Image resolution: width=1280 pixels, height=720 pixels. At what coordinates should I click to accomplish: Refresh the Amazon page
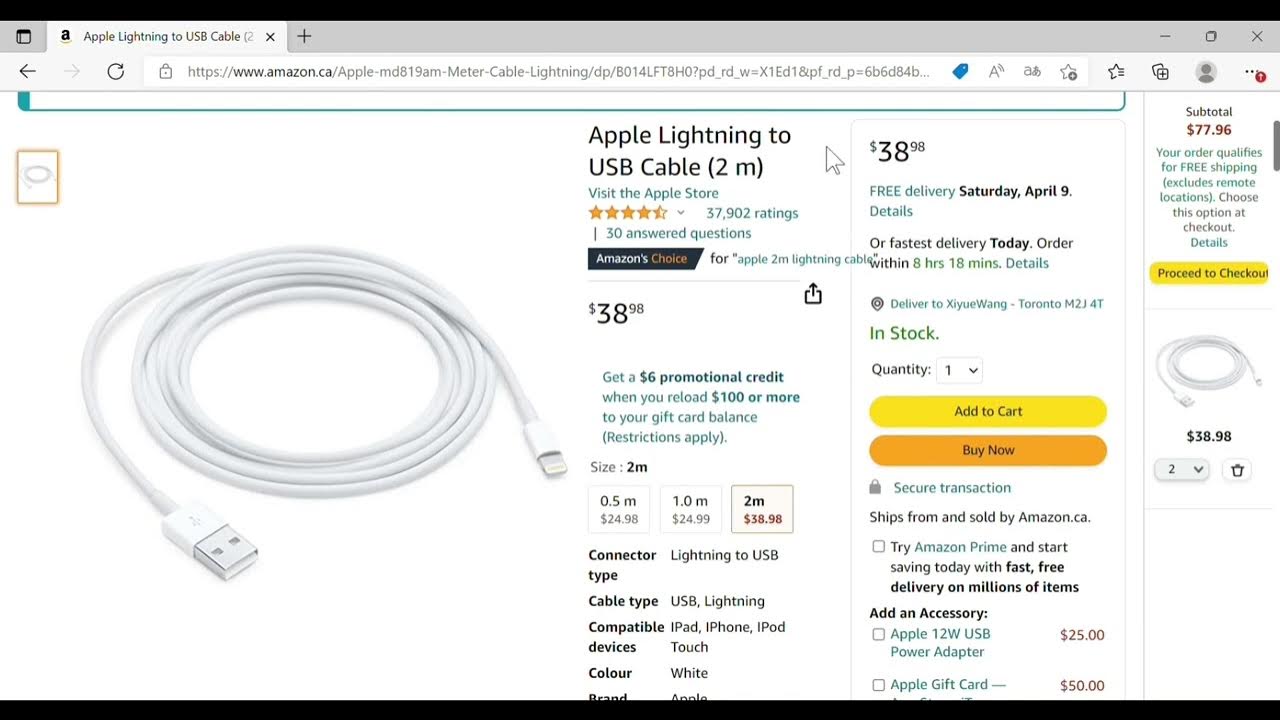point(116,71)
